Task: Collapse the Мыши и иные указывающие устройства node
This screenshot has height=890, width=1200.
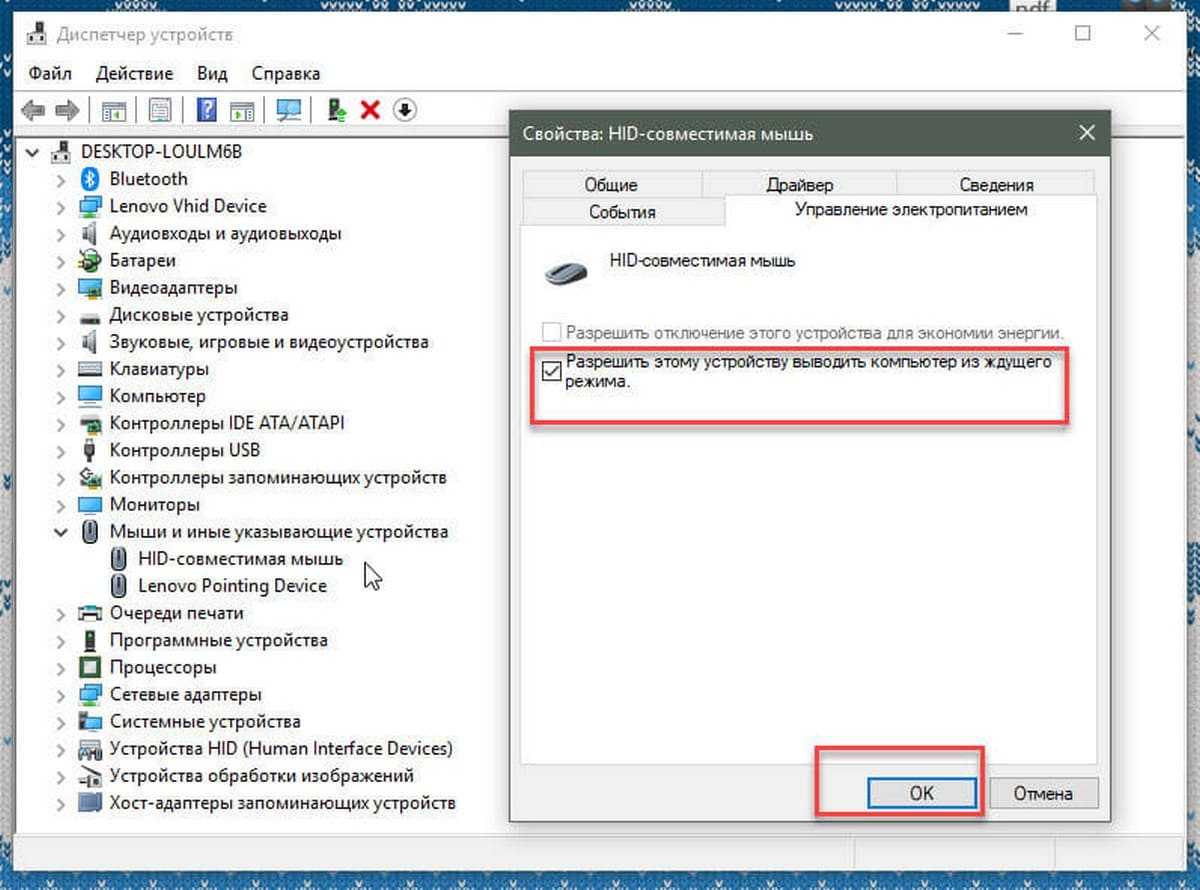Action: tap(61, 532)
